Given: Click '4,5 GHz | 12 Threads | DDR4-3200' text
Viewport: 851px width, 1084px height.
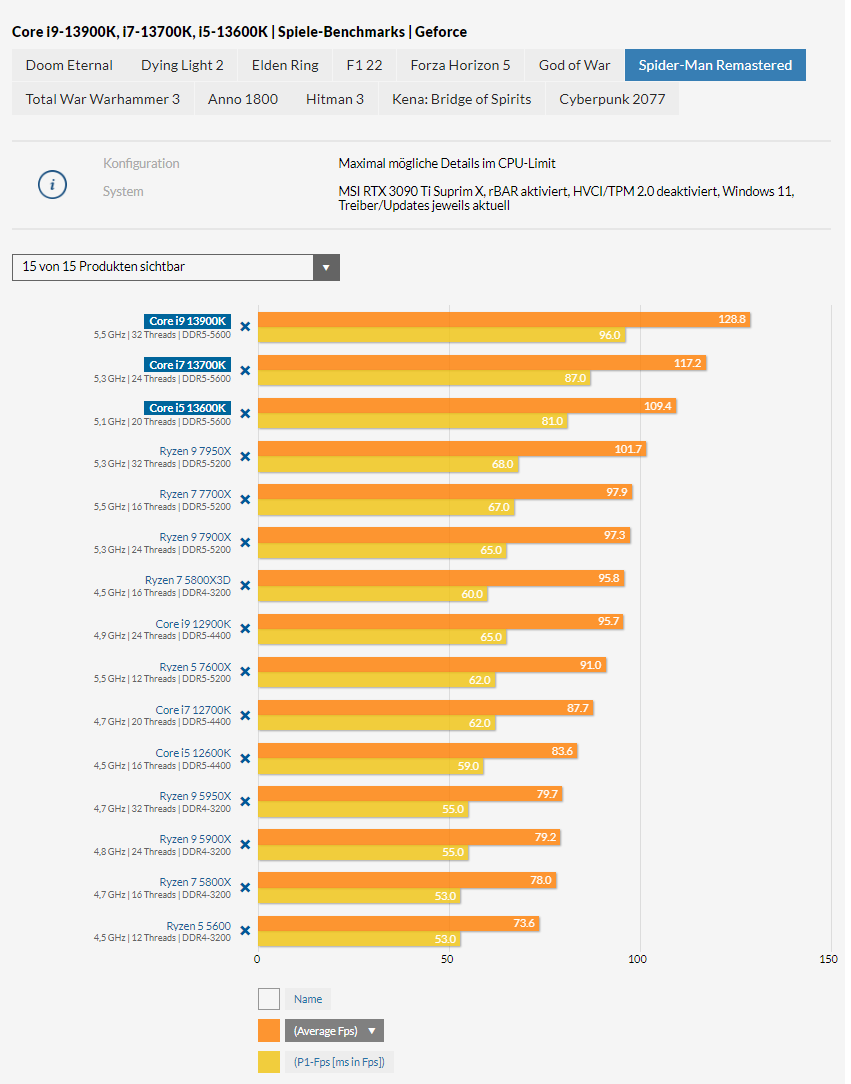Looking at the screenshot, I should point(162,938).
